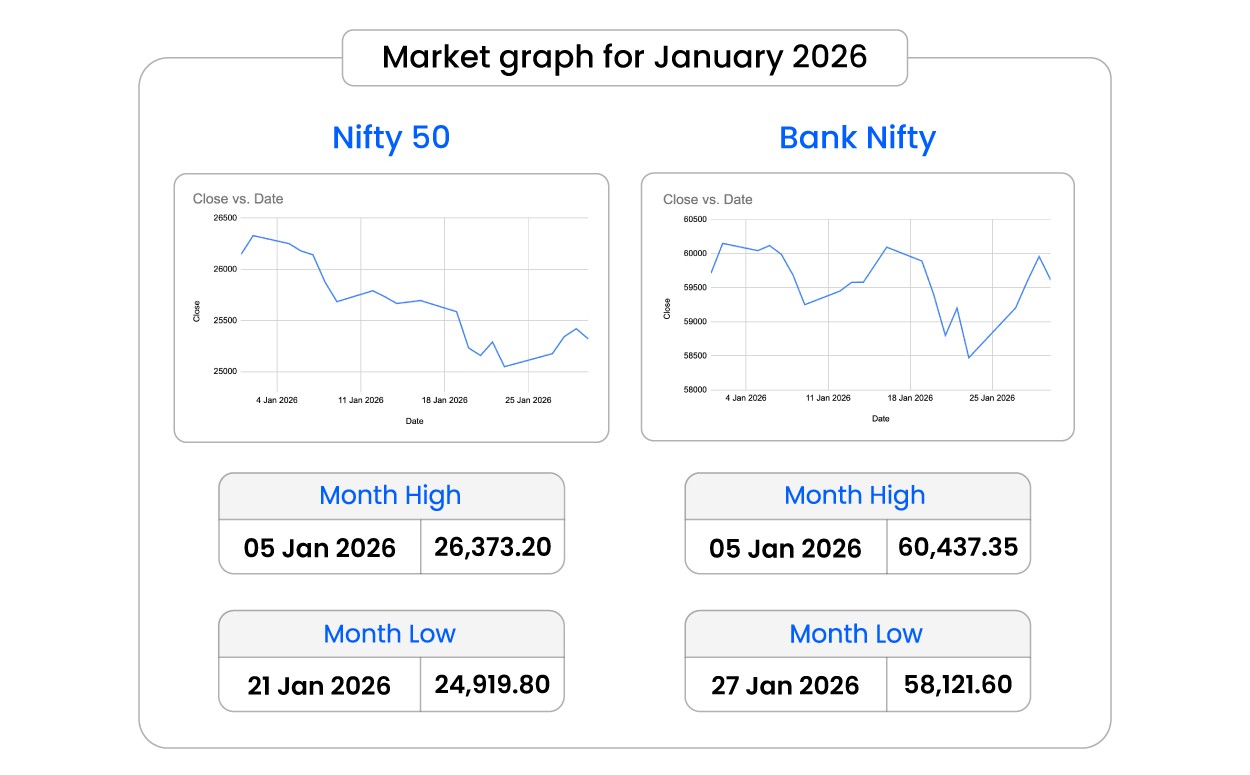Click Bank Nifty's 05 Jan 2026 date cell
The height and width of the screenshot is (775, 1250).
point(785,548)
